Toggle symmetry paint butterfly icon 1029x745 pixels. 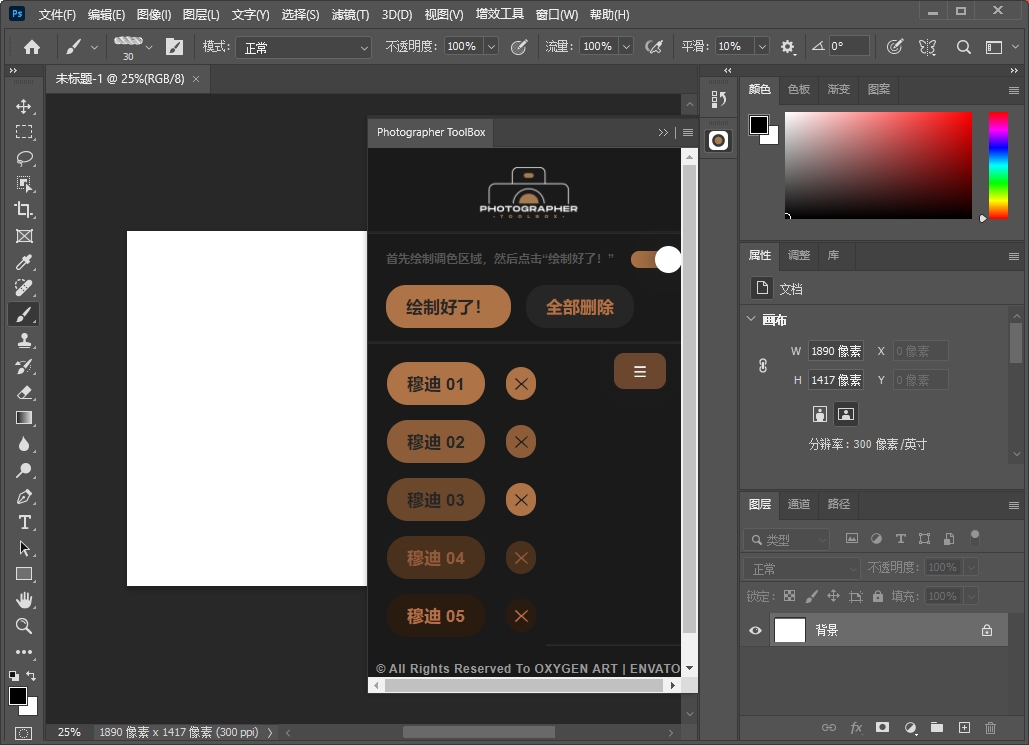tap(927, 47)
